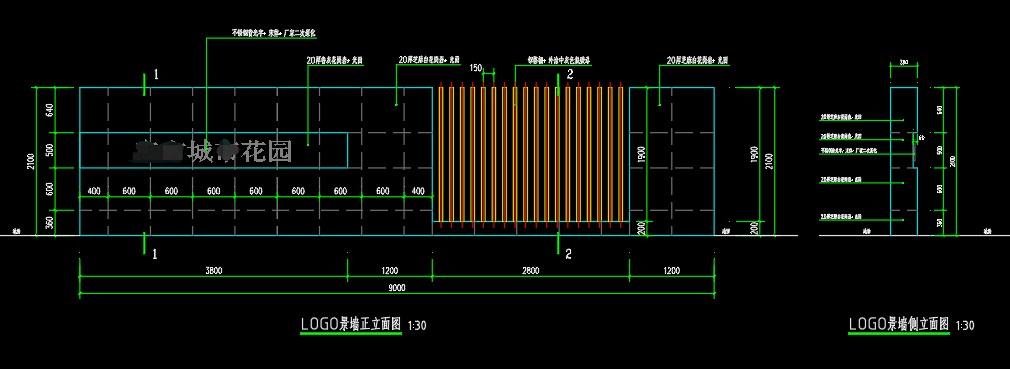1010x369 pixels.
Task: Click the 200 dimension at right wall base
Action: pyautogui.click(x=642, y=227)
